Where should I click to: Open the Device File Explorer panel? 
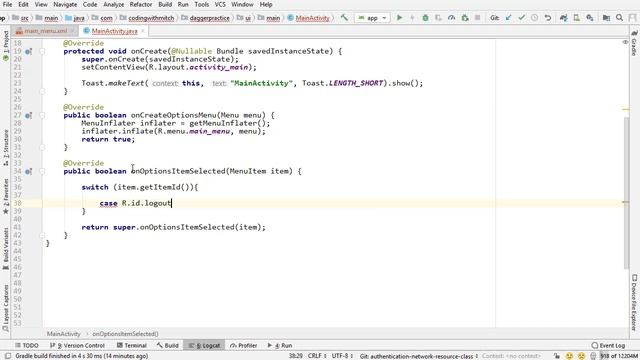click(634, 302)
